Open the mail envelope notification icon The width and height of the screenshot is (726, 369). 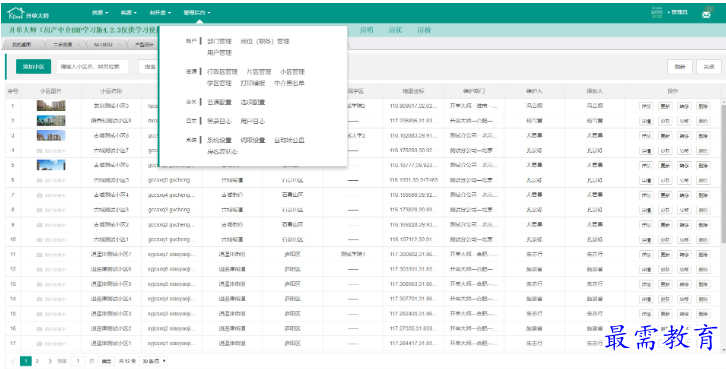pos(706,14)
